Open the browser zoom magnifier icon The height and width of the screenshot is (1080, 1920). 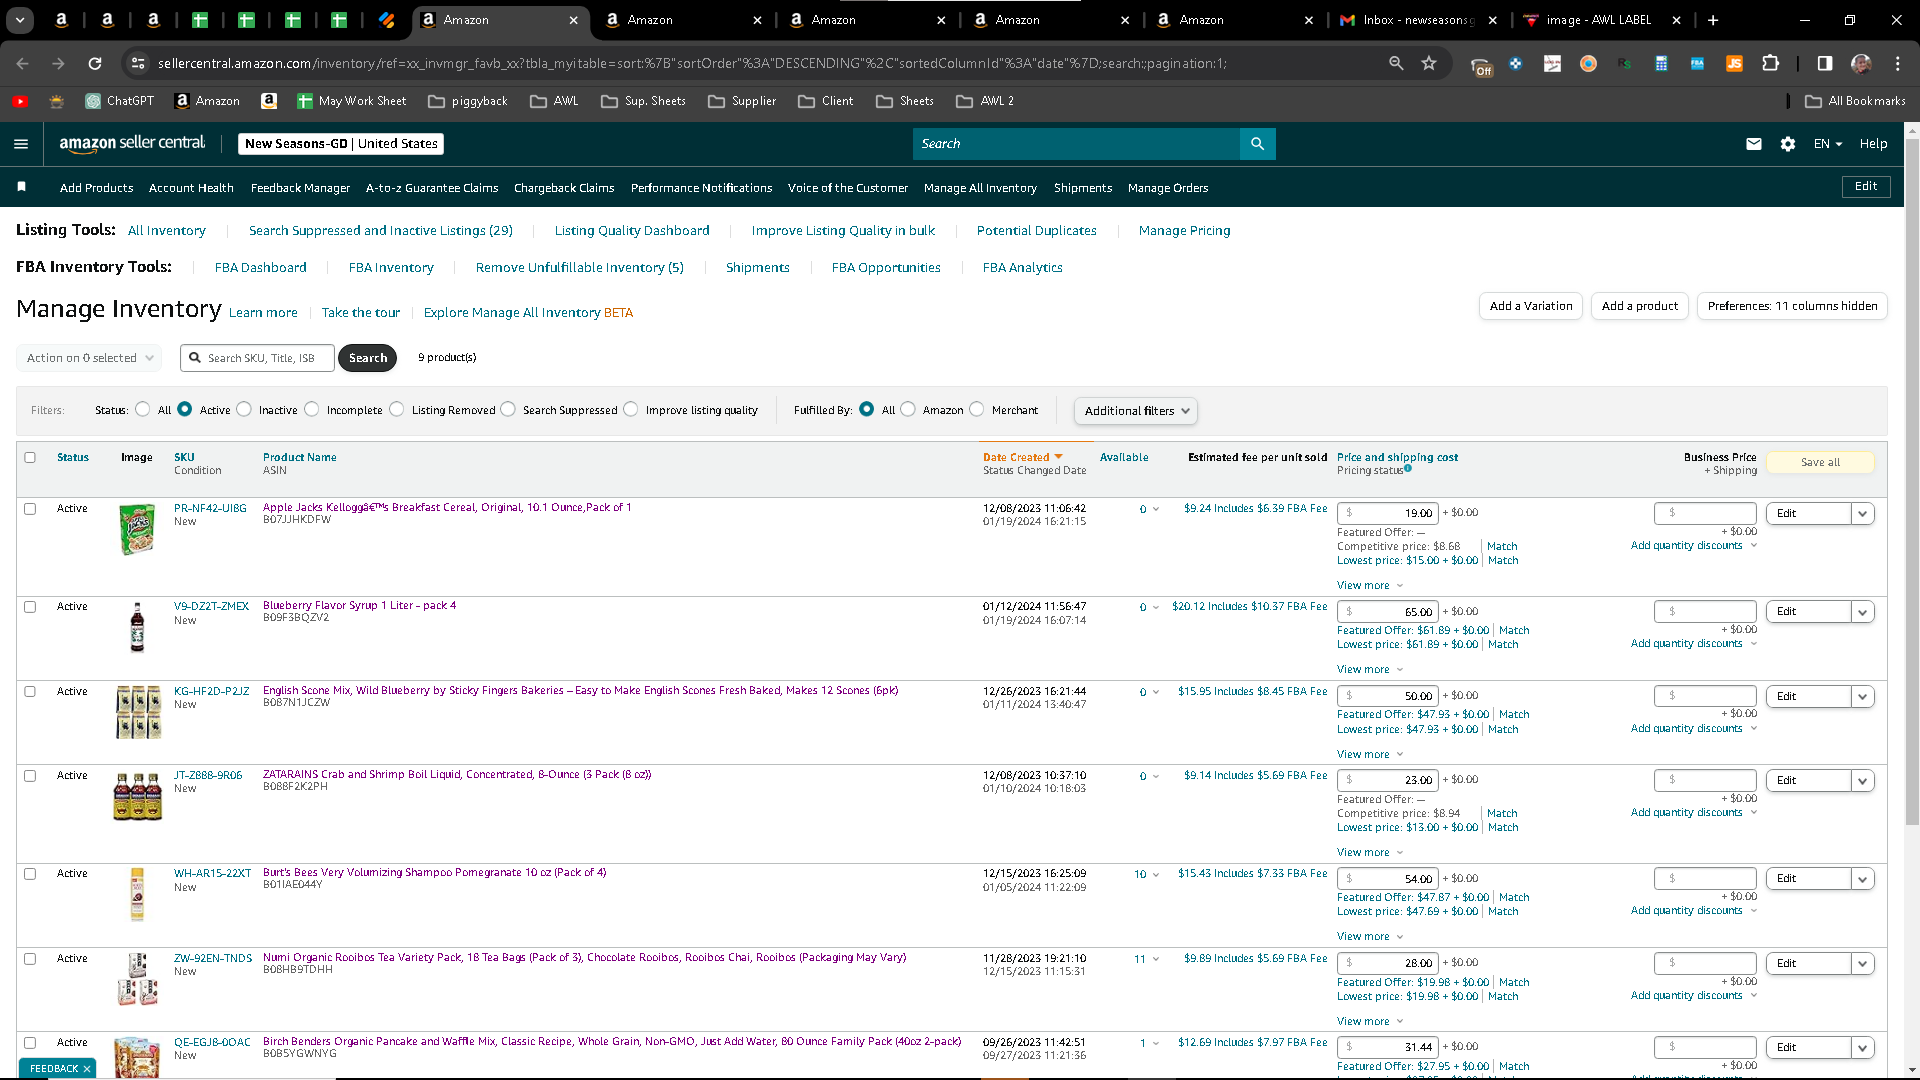1396,63
